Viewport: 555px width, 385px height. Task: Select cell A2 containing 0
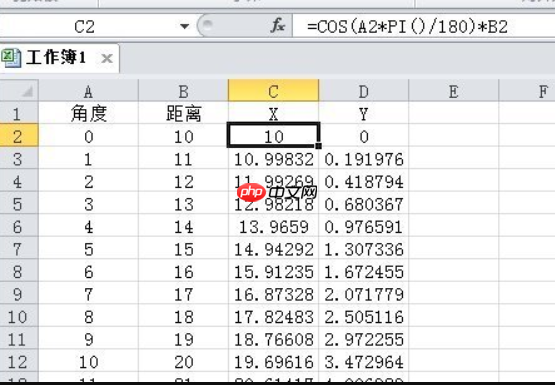click(88, 136)
